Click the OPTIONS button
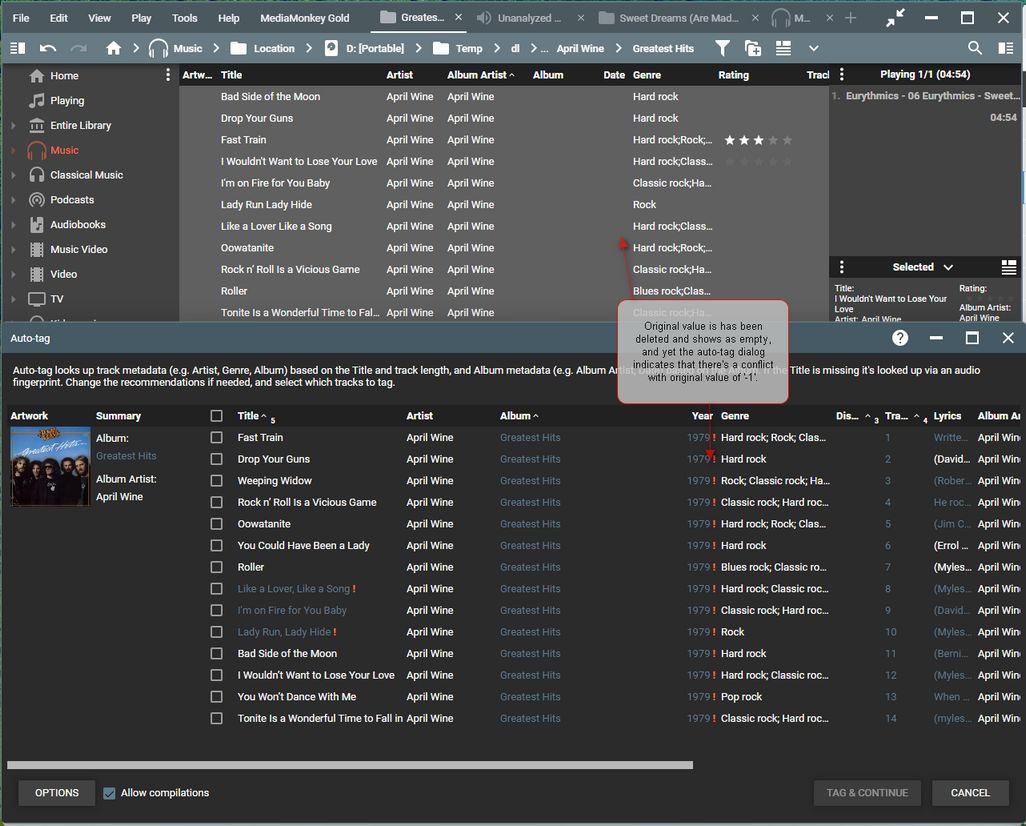Screen dimensions: 1026x826 pos(57,793)
